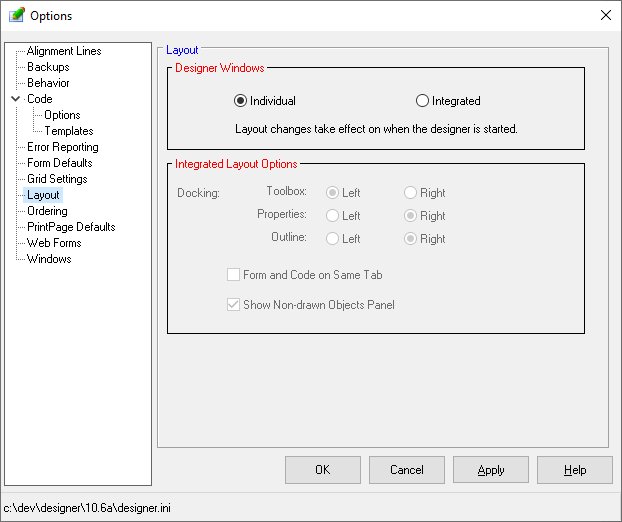622x522 pixels.
Task: Go to Error Reporting settings
Action: pyautogui.click(x=62, y=147)
